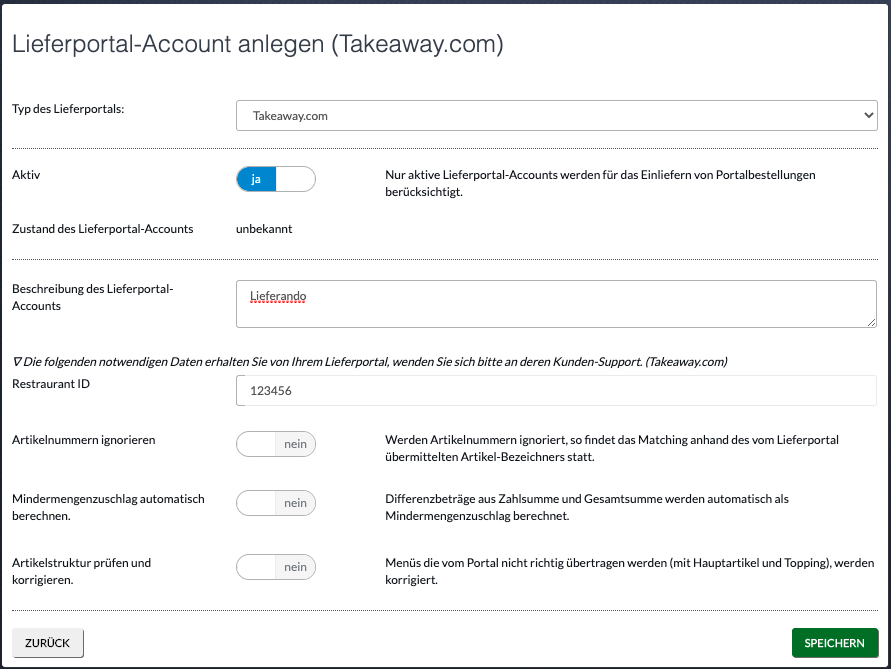Select the unbekannt status value
Viewport: 891px width, 669px height.
pos(264,229)
